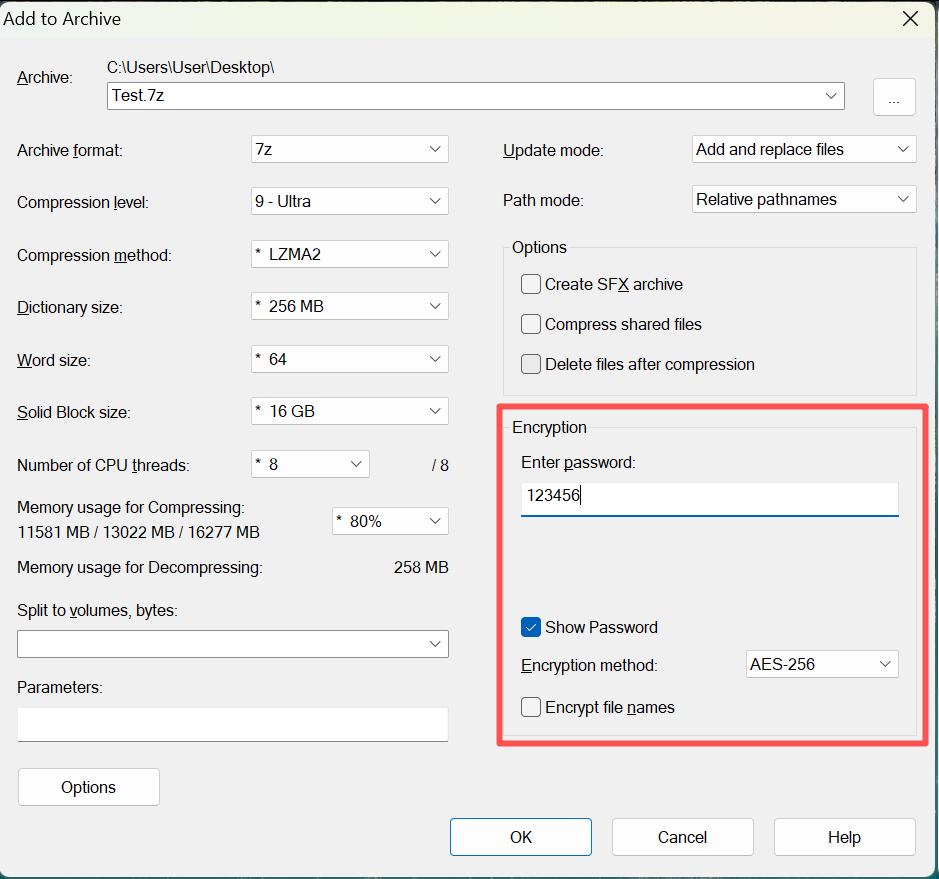Click the browse "..." button next to archive name
The image size is (939, 879).
pyautogui.click(x=893, y=98)
